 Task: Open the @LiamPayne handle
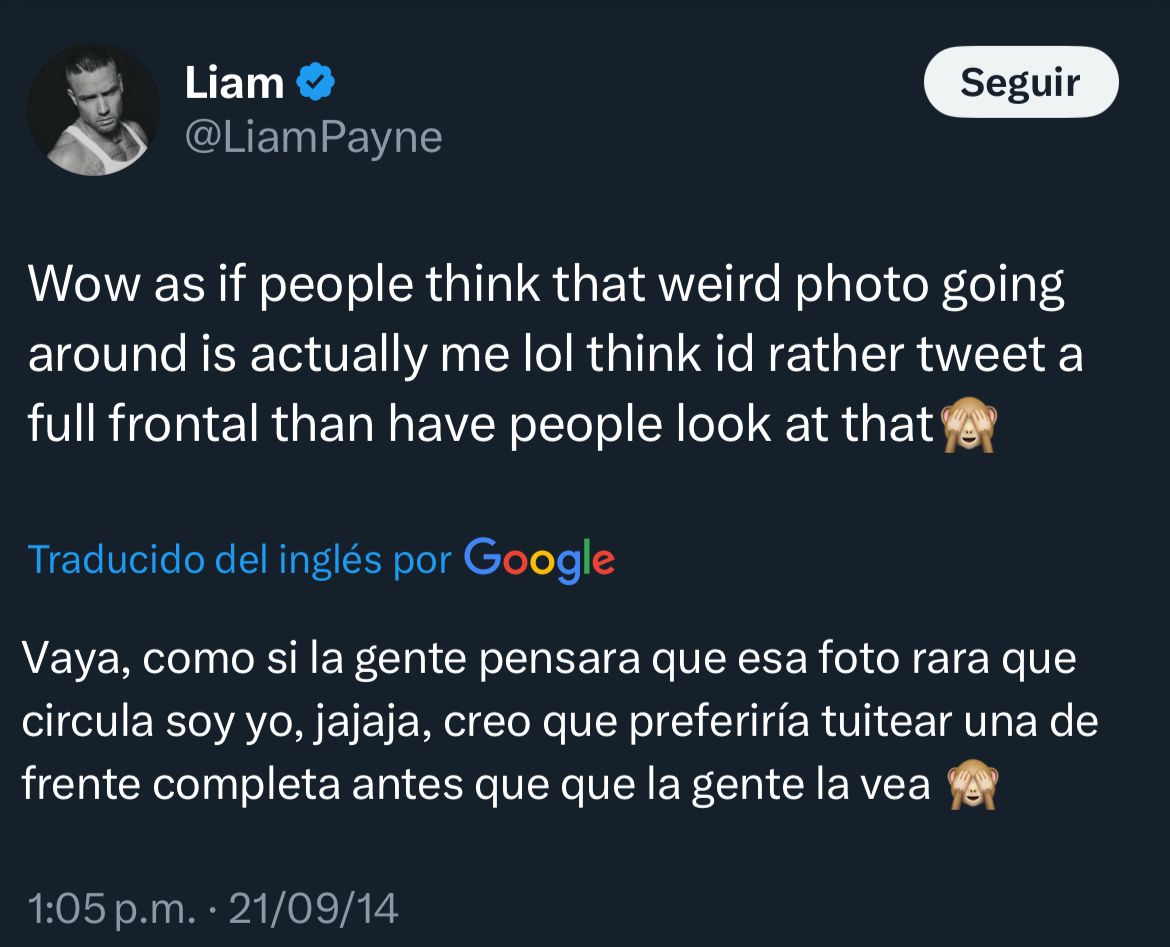311,136
